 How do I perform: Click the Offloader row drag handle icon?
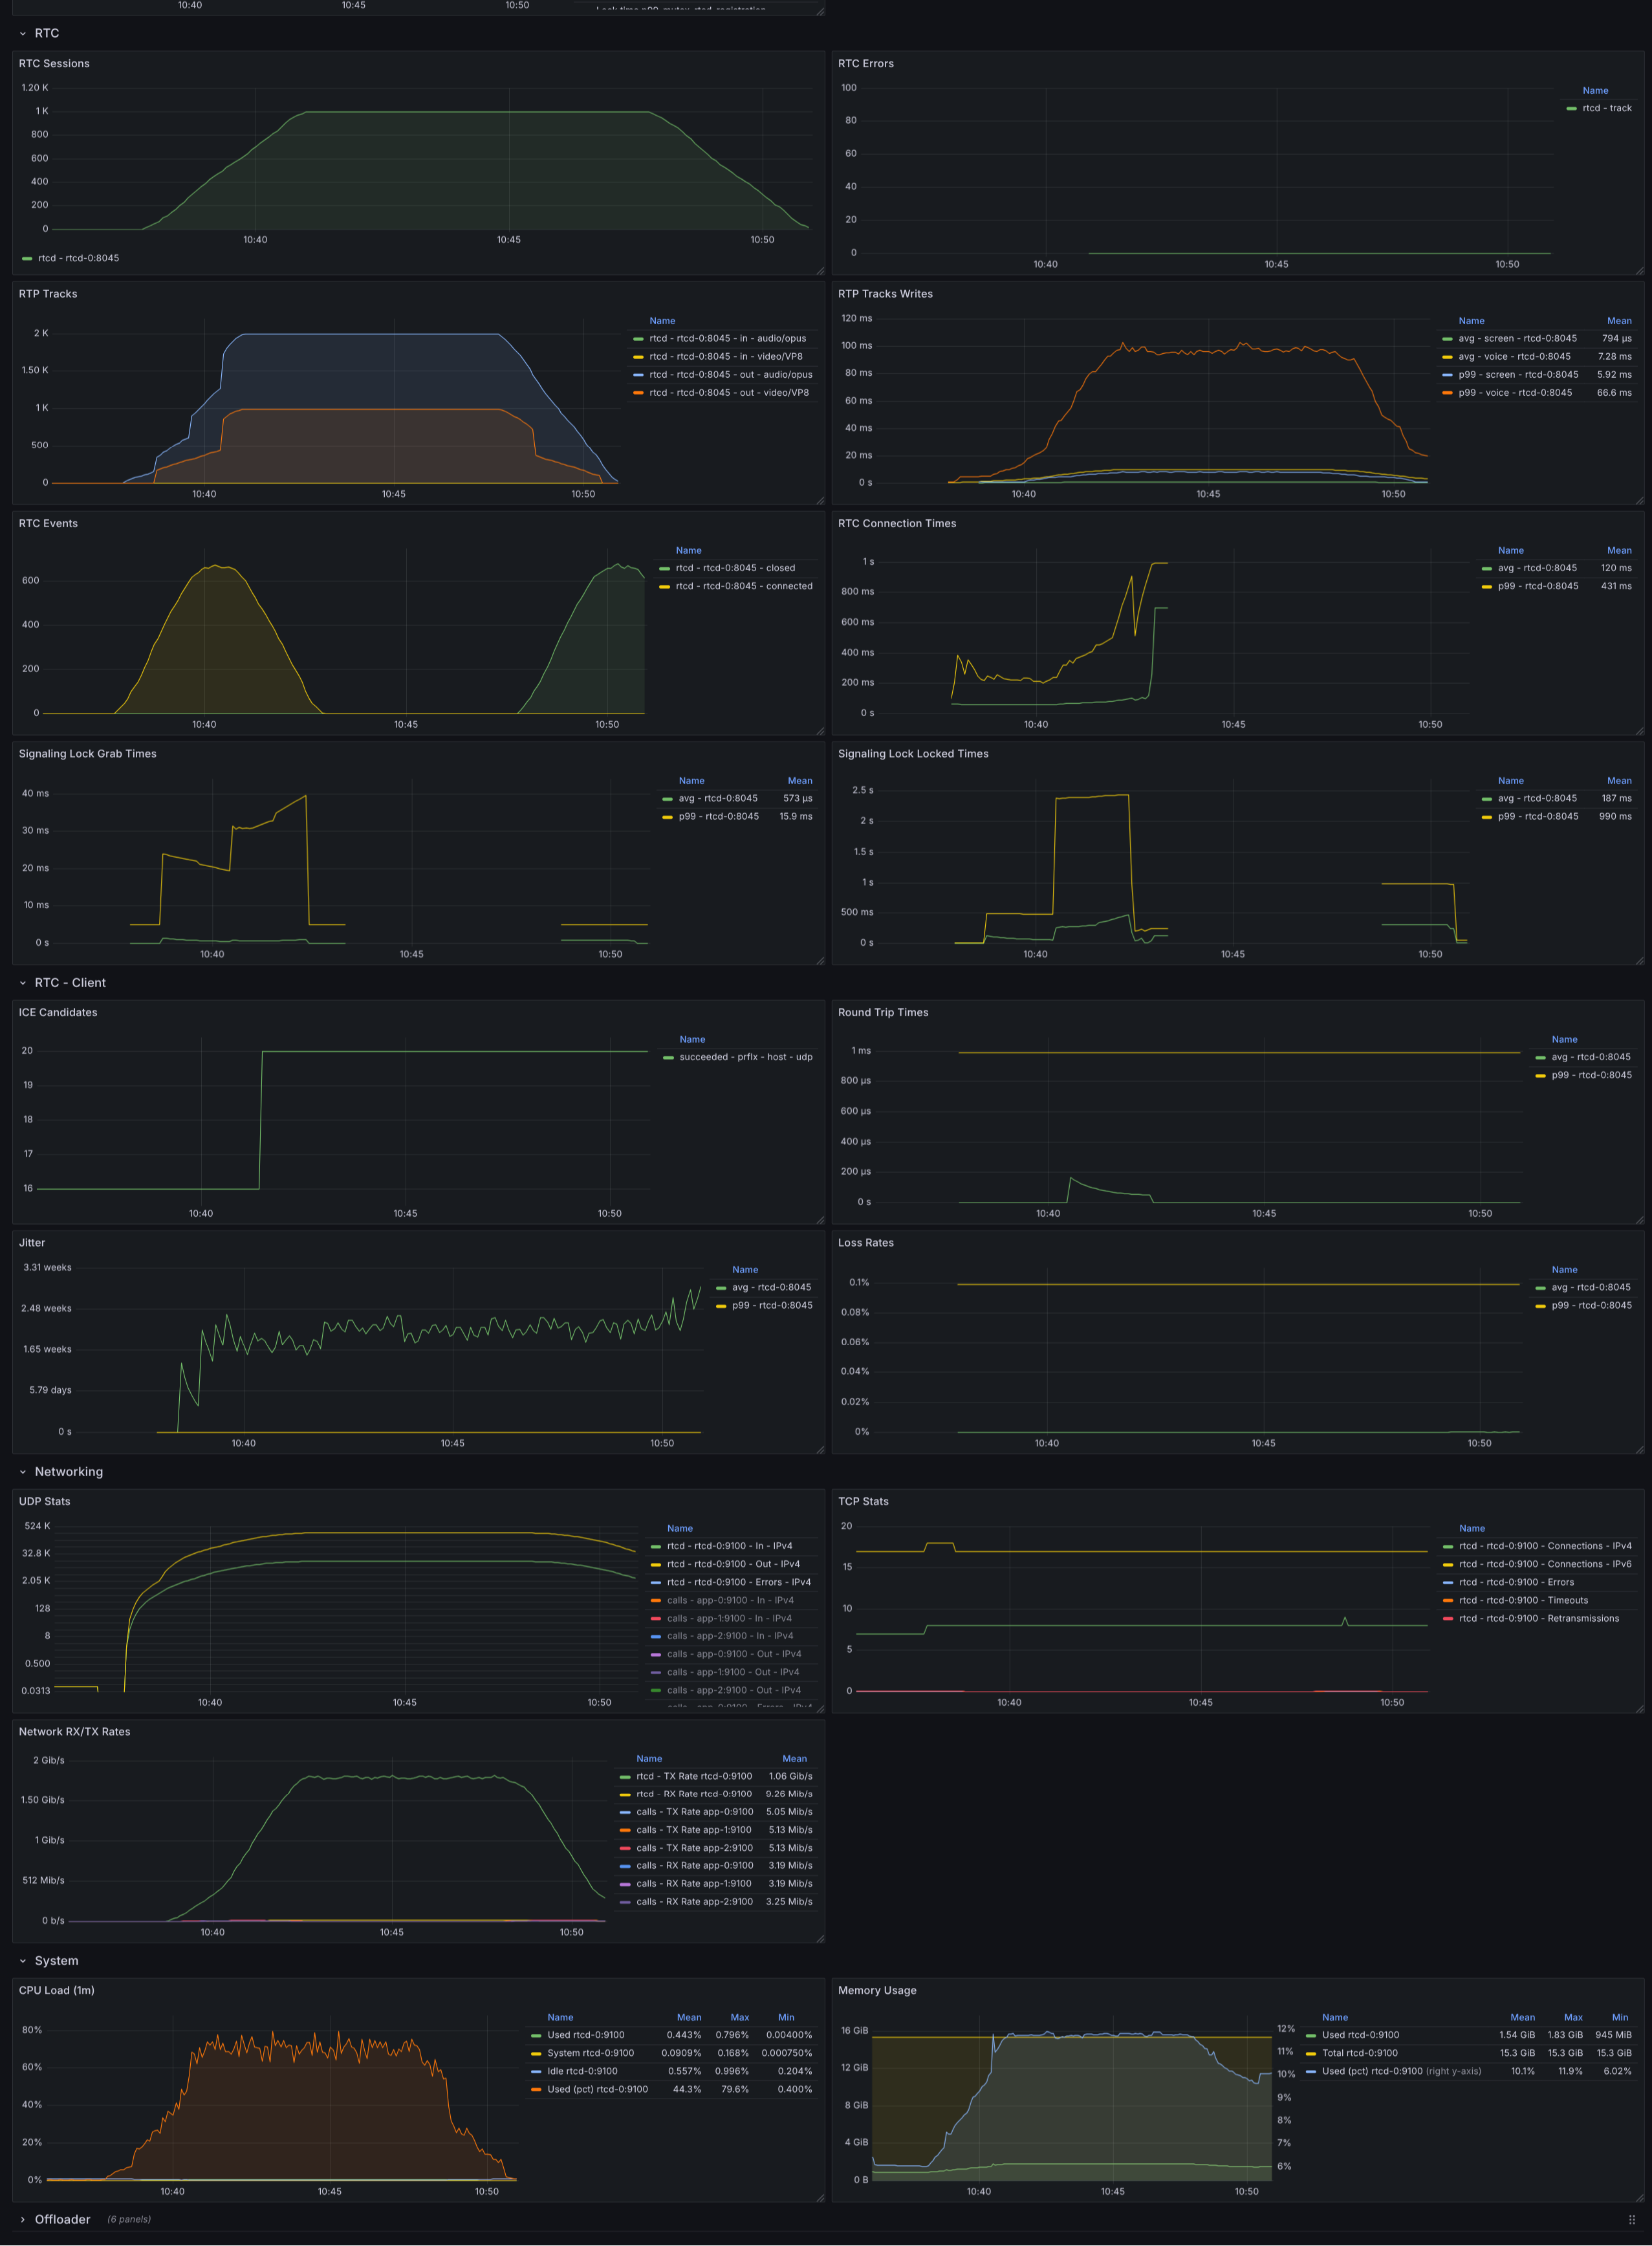1632,2219
